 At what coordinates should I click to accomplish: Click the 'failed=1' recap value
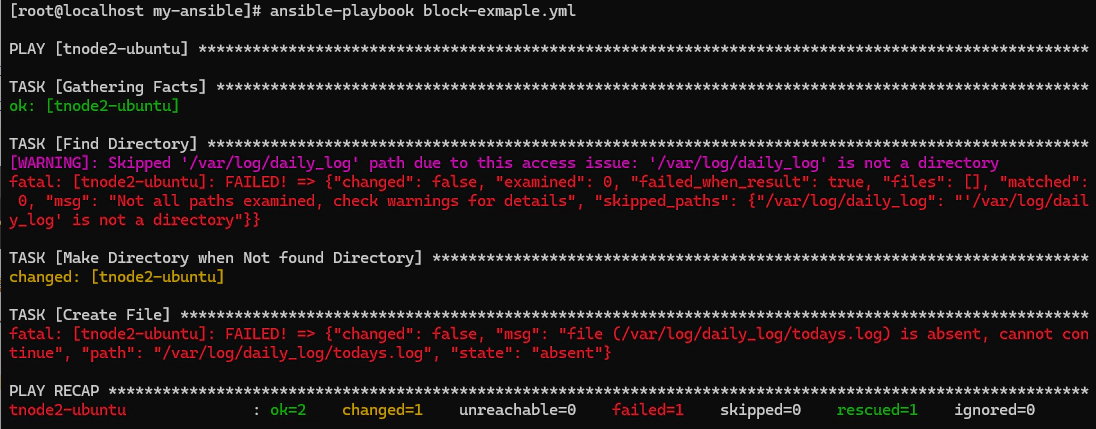coord(648,410)
